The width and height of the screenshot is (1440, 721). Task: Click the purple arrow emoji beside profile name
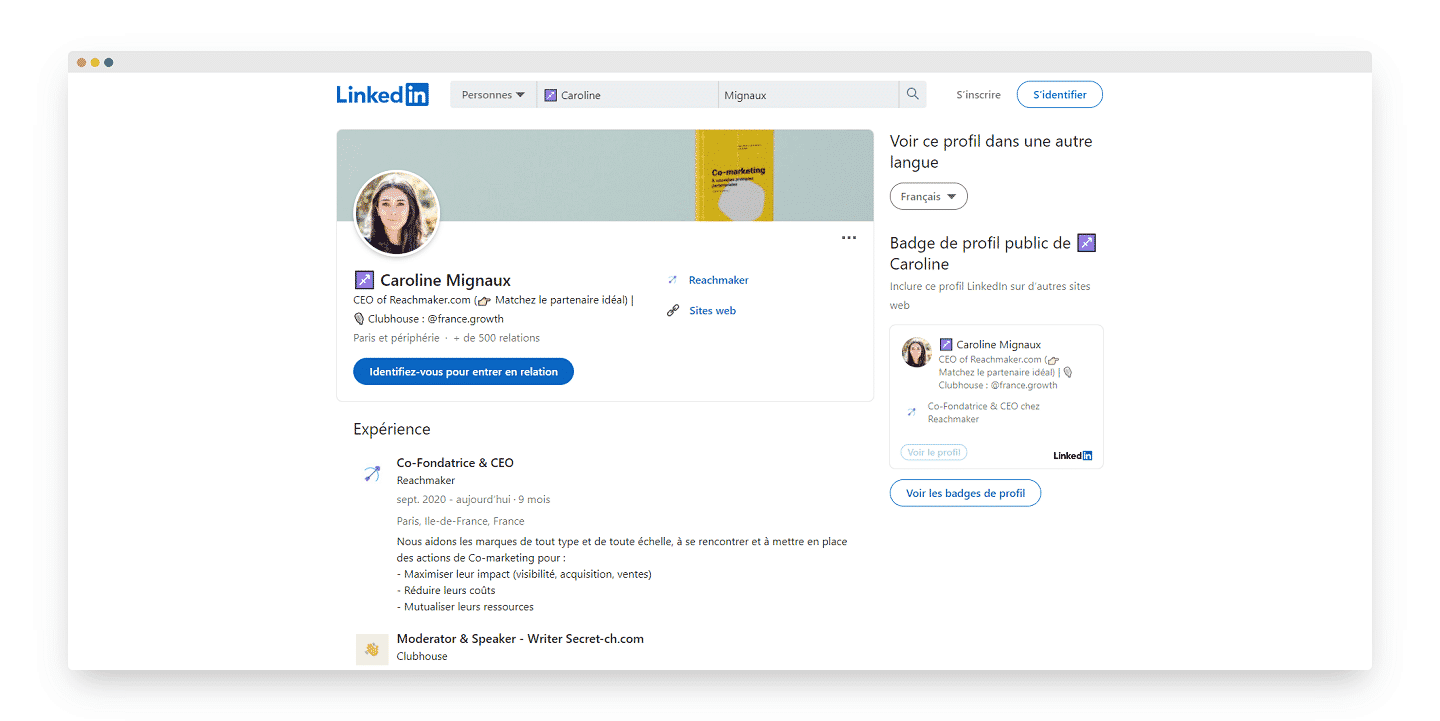(364, 280)
